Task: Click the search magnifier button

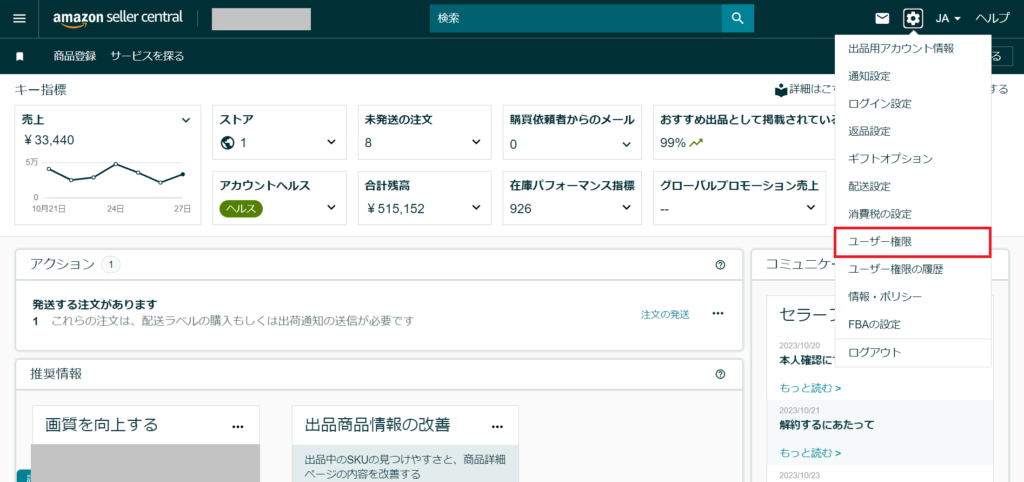Action: coord(737,18)
